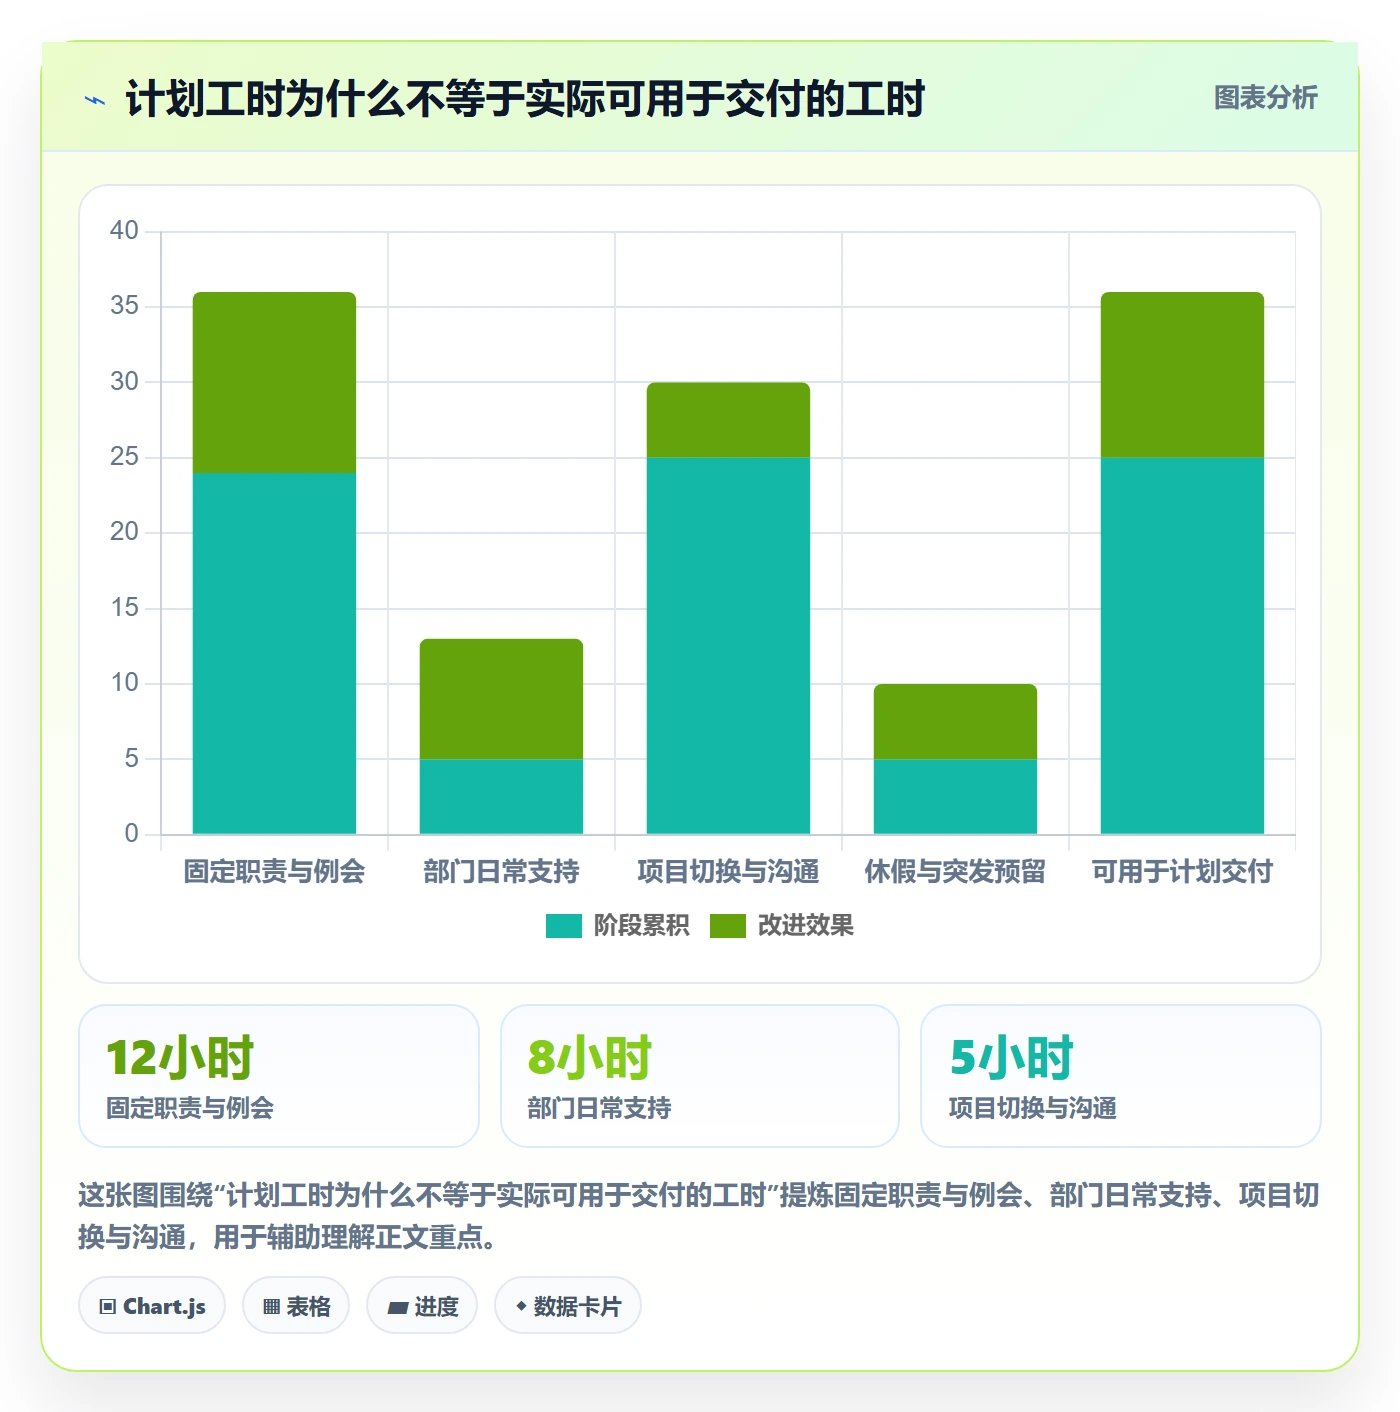
Task: Click the green bar segment for 部门日常支持
Action: point(501,699)
